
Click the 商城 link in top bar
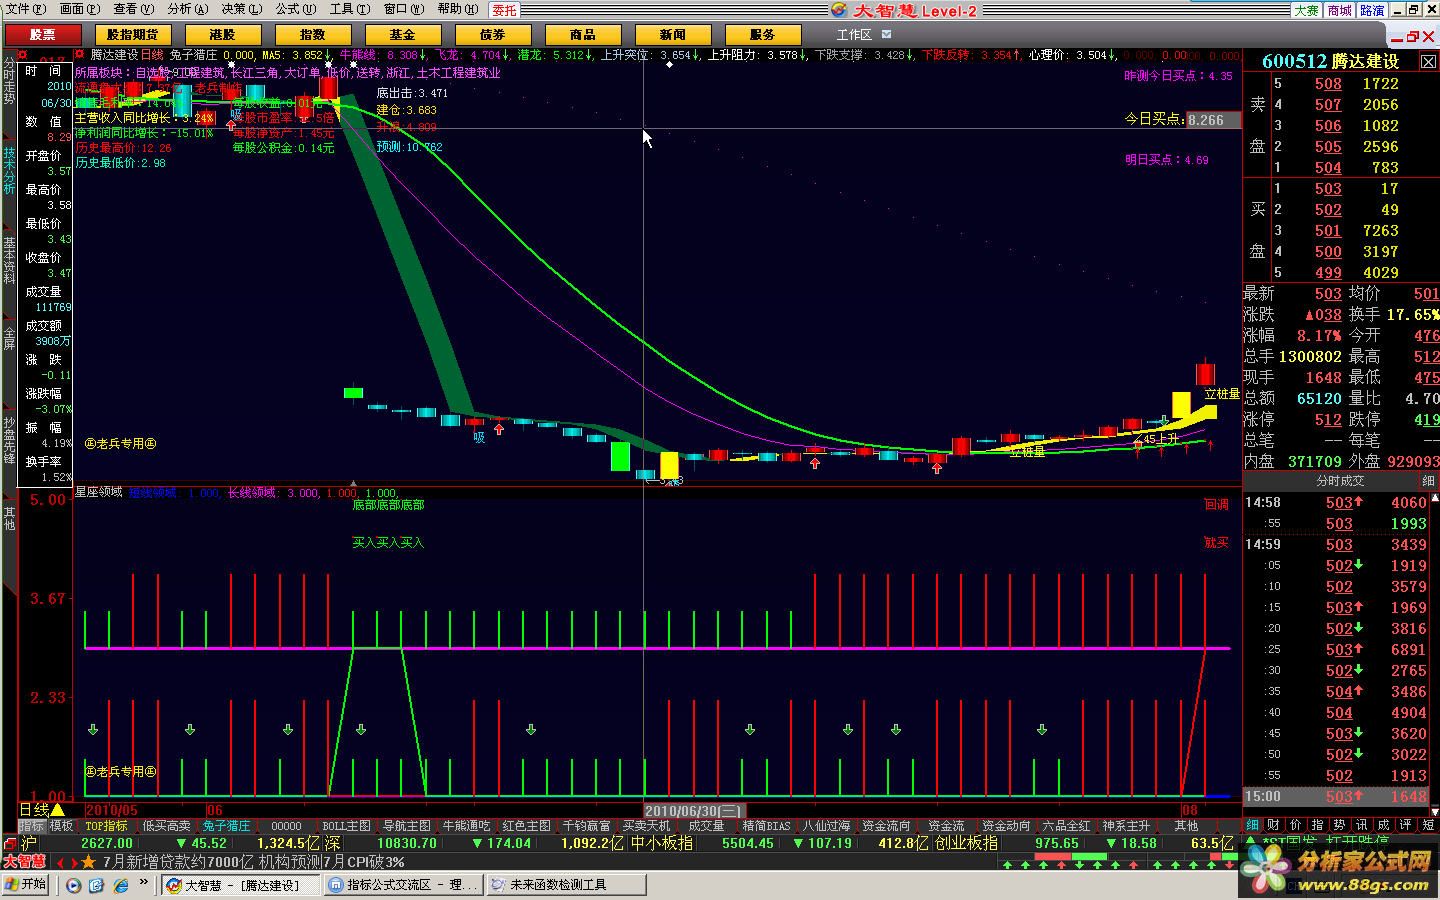1340,10
